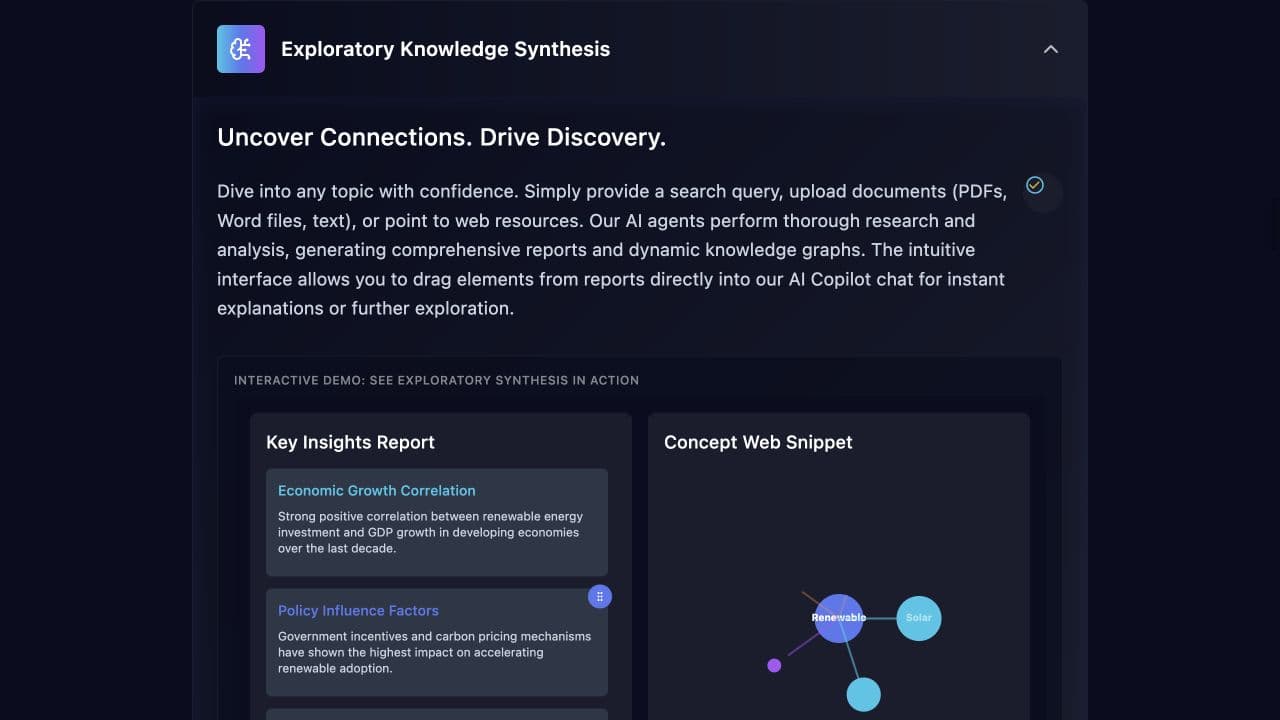Select the Renewable node in the concept web

point(839,618)
